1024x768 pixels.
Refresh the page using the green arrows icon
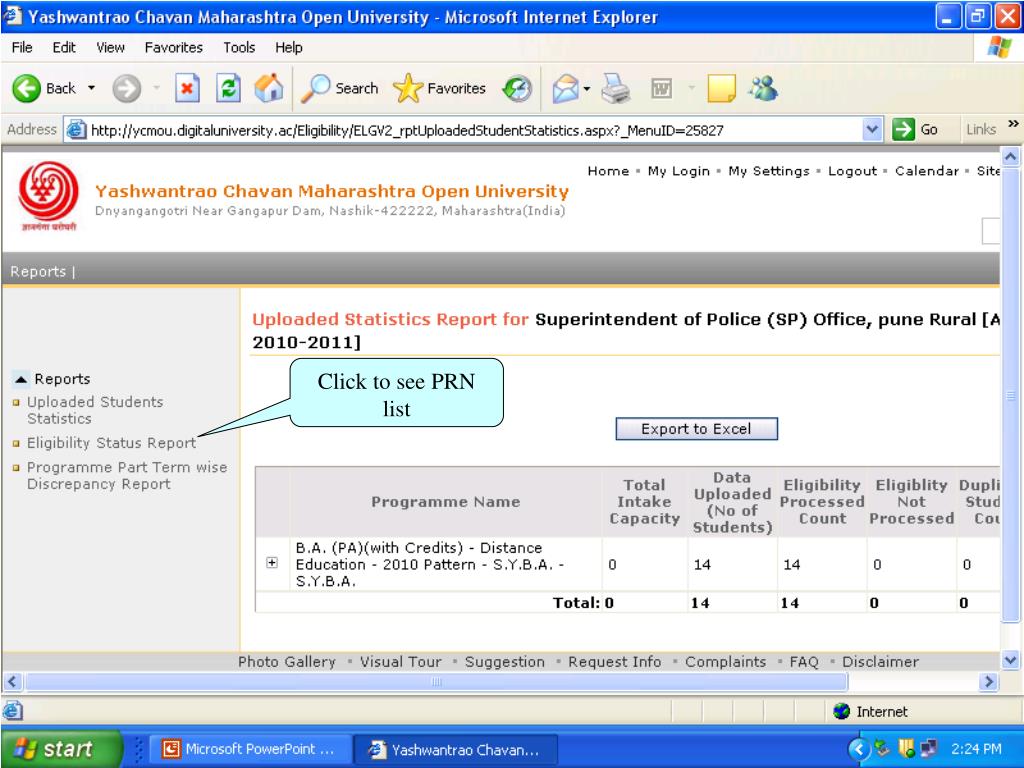(x=228, y=88)
